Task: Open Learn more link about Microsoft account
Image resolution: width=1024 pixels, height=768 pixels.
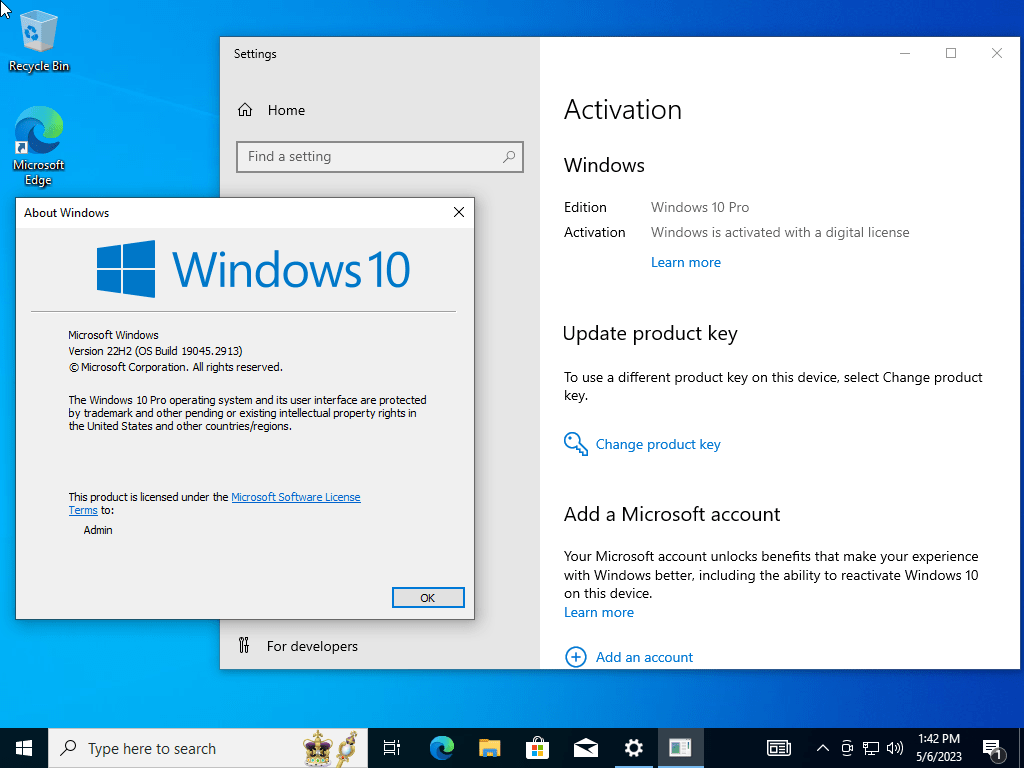Action: click(x=599, y=612)
